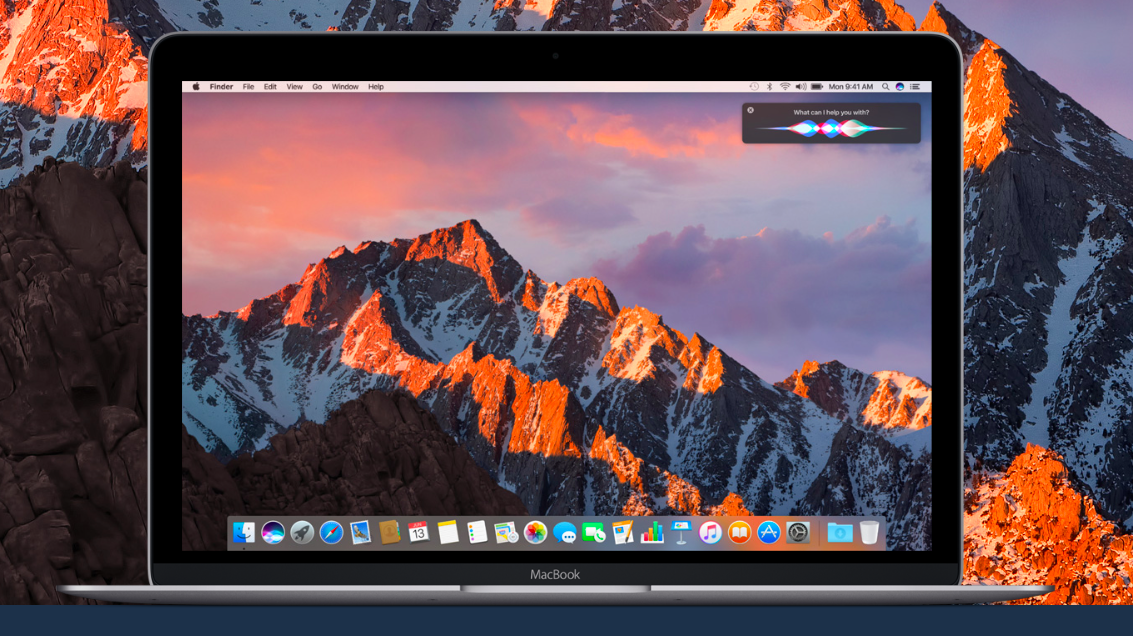Open Mail stamp icon in Dock
This screenshot has height=636, width=1133.
coord(360,533)
